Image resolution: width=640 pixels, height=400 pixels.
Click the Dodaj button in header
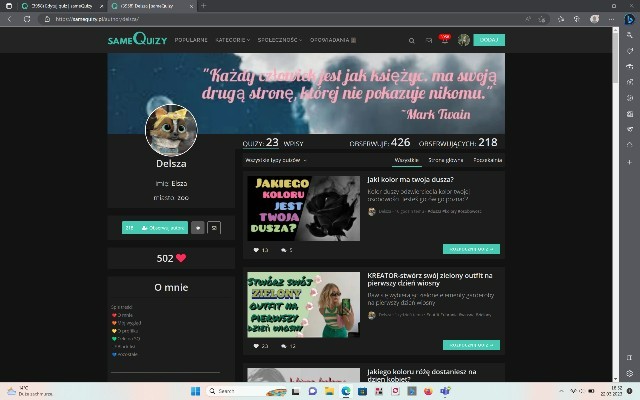[x=489, y=40]
